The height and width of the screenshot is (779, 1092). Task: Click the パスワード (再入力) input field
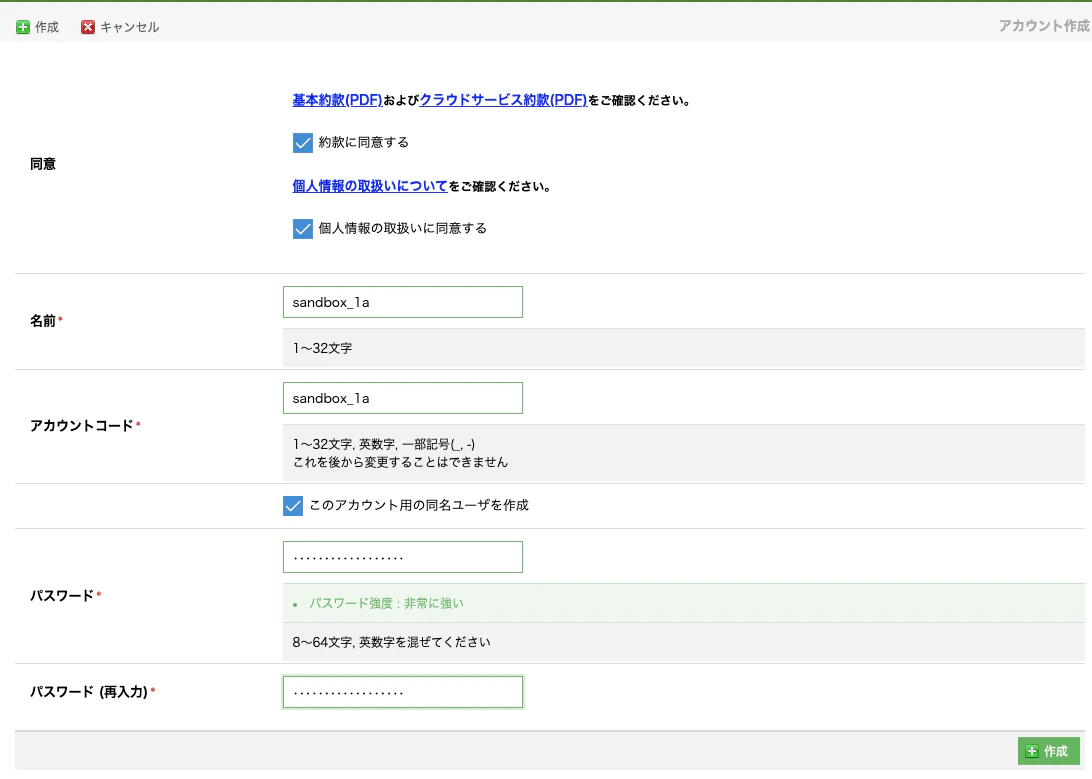click(402, 691)
